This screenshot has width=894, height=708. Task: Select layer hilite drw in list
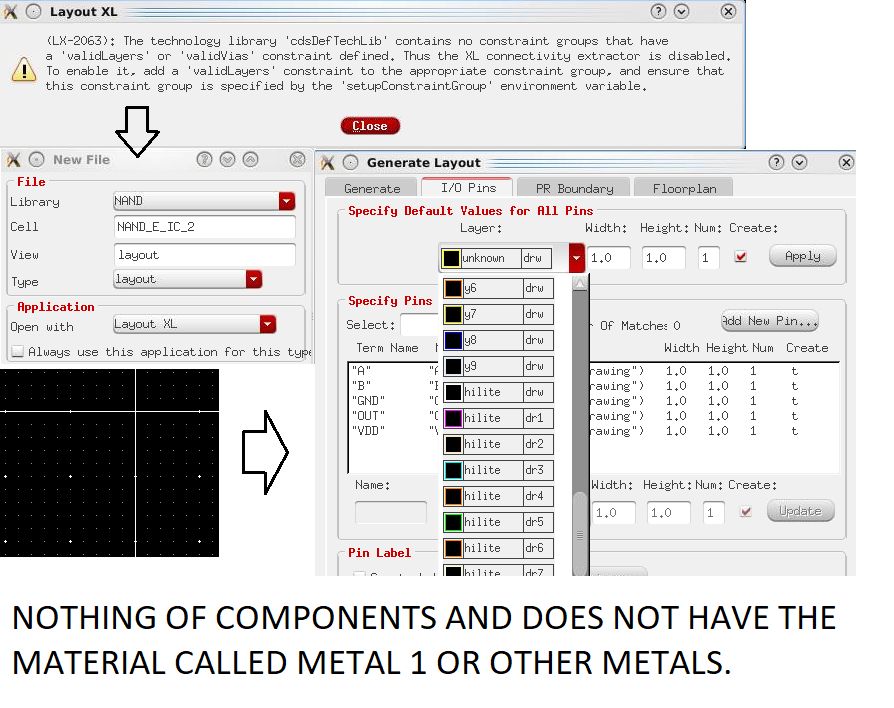pos(498,392)
